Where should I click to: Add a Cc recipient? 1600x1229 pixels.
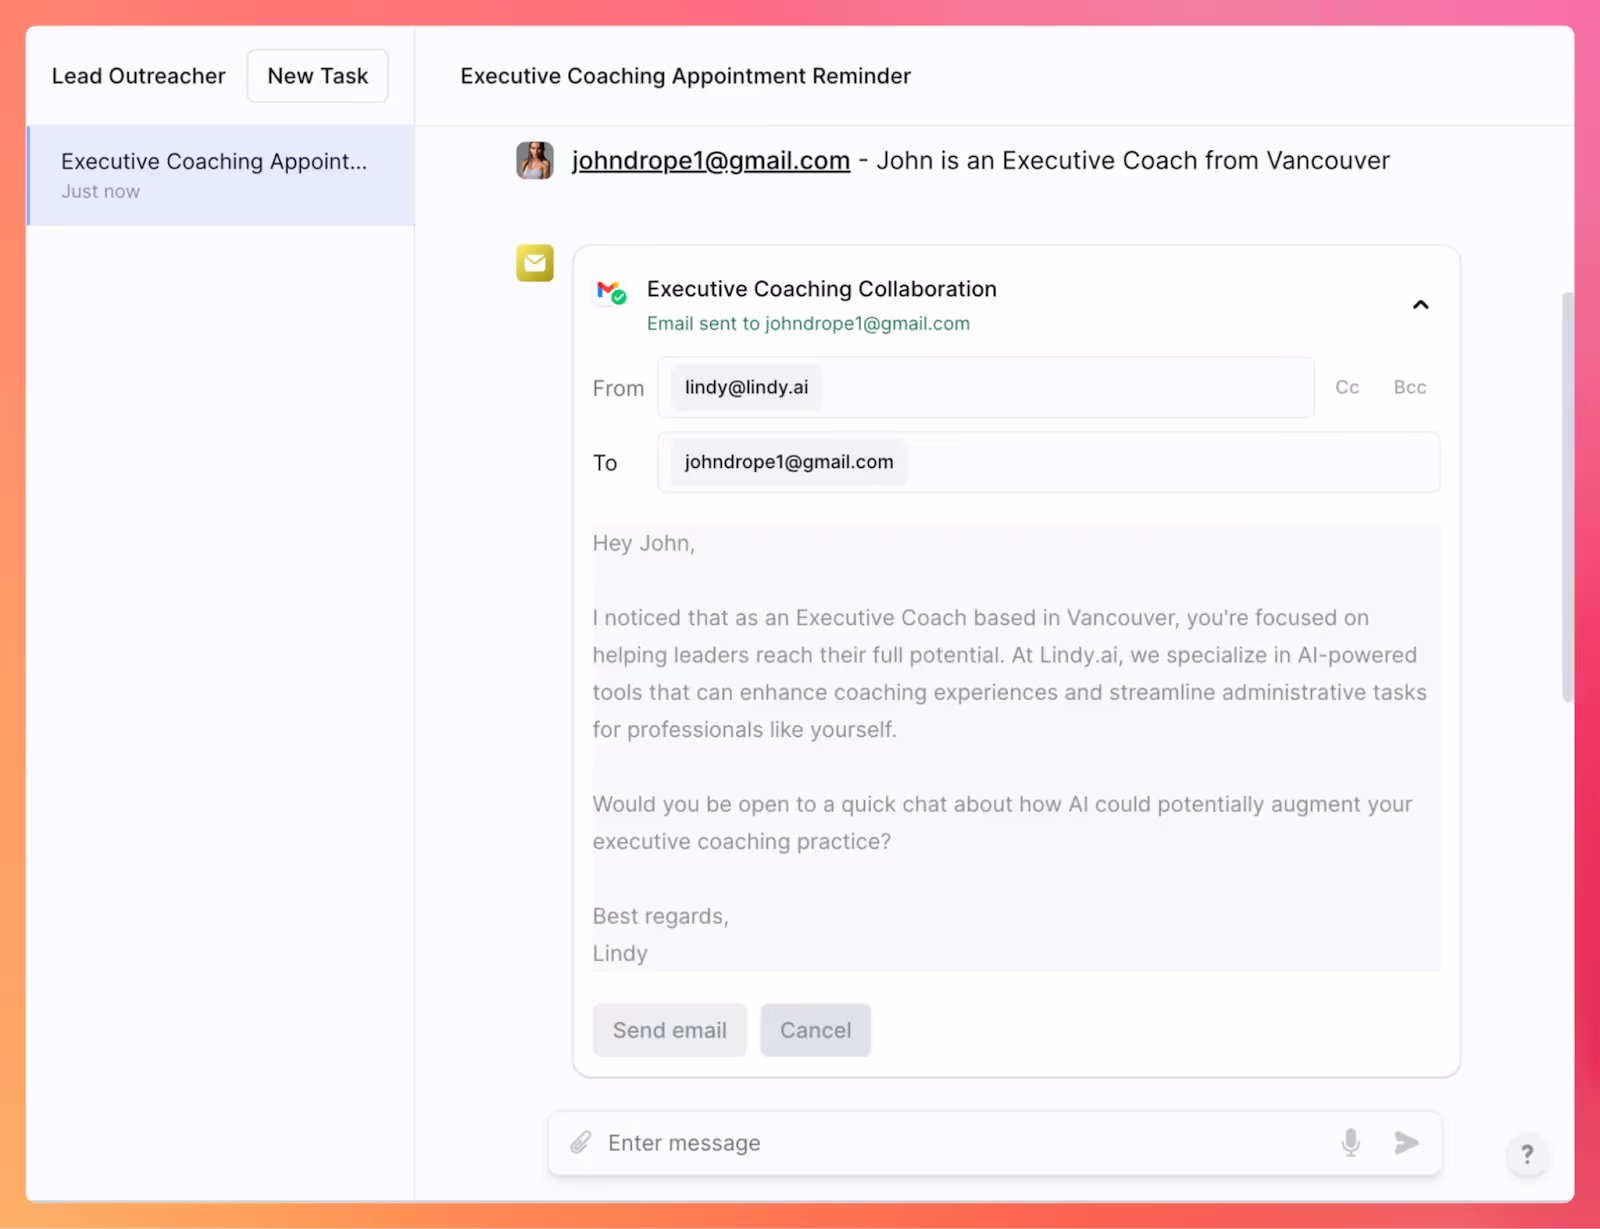[x=1347, y=387]
